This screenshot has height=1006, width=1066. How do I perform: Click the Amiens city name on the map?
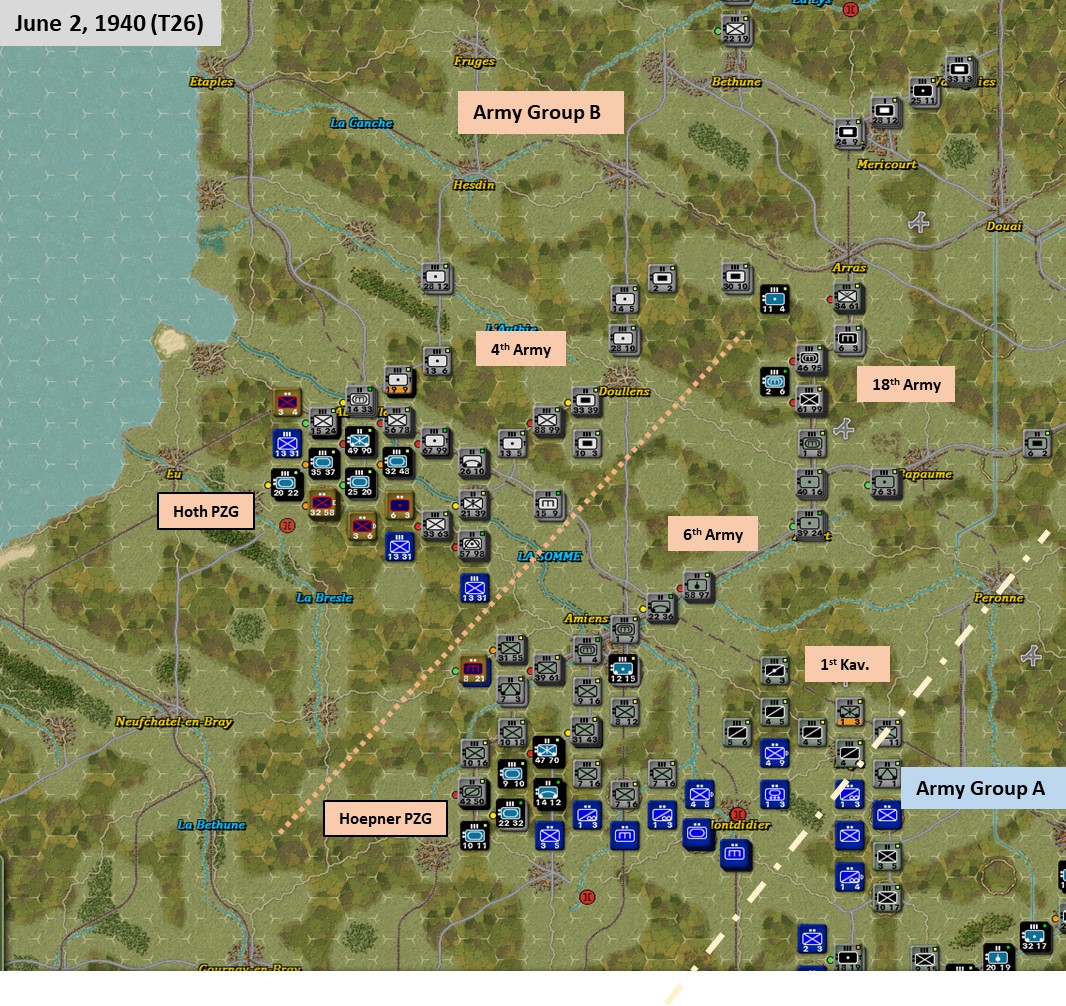[586, 619]
